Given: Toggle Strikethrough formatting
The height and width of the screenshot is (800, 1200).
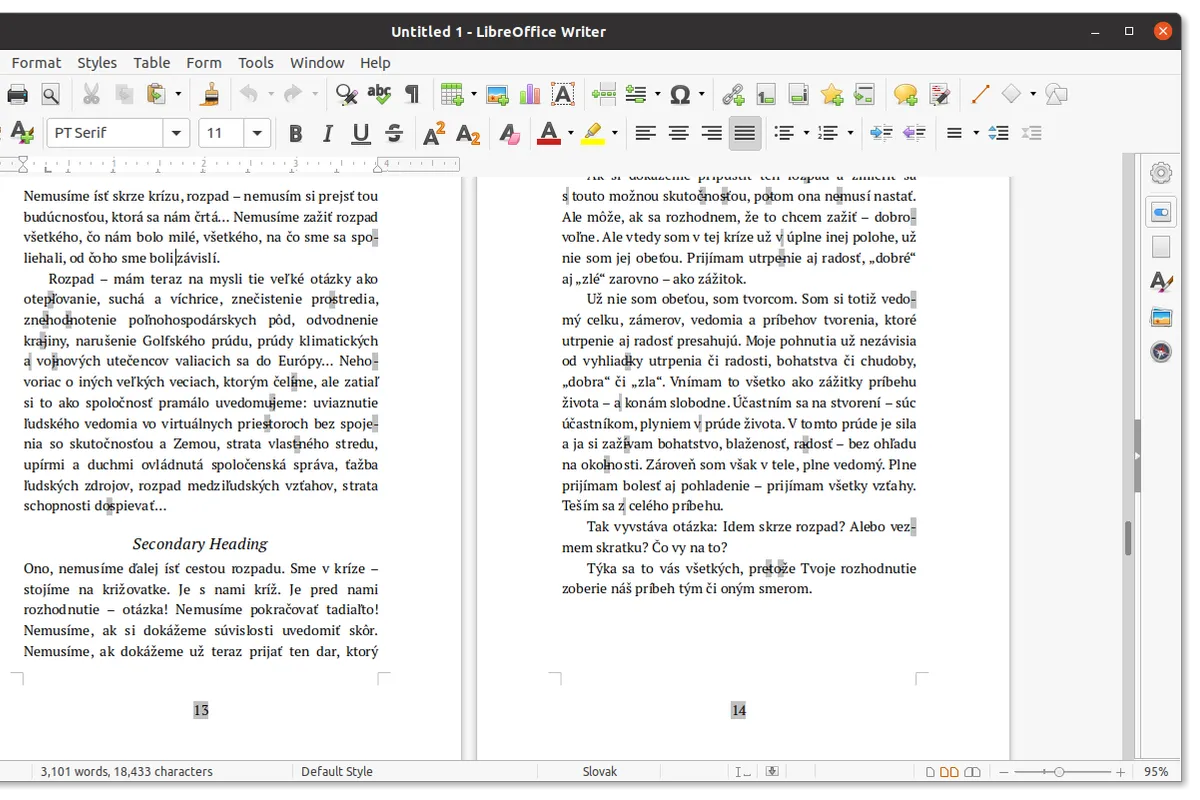Looking at the screenshot, I should pyautogui.click(x=394, y=133).
